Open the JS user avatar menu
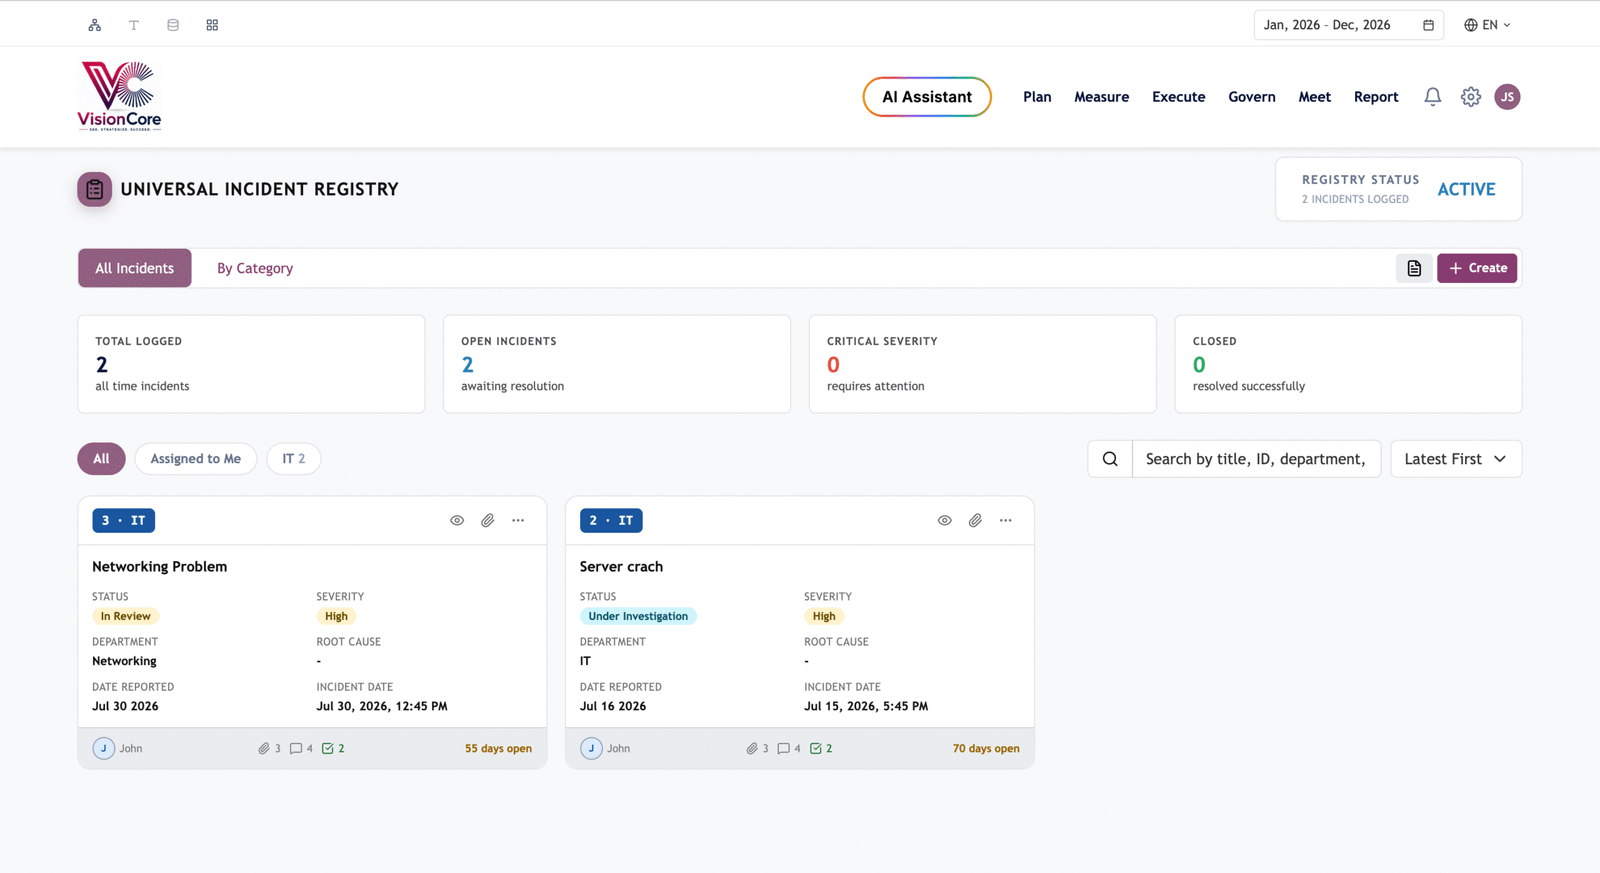 (x=1507, y=97)
